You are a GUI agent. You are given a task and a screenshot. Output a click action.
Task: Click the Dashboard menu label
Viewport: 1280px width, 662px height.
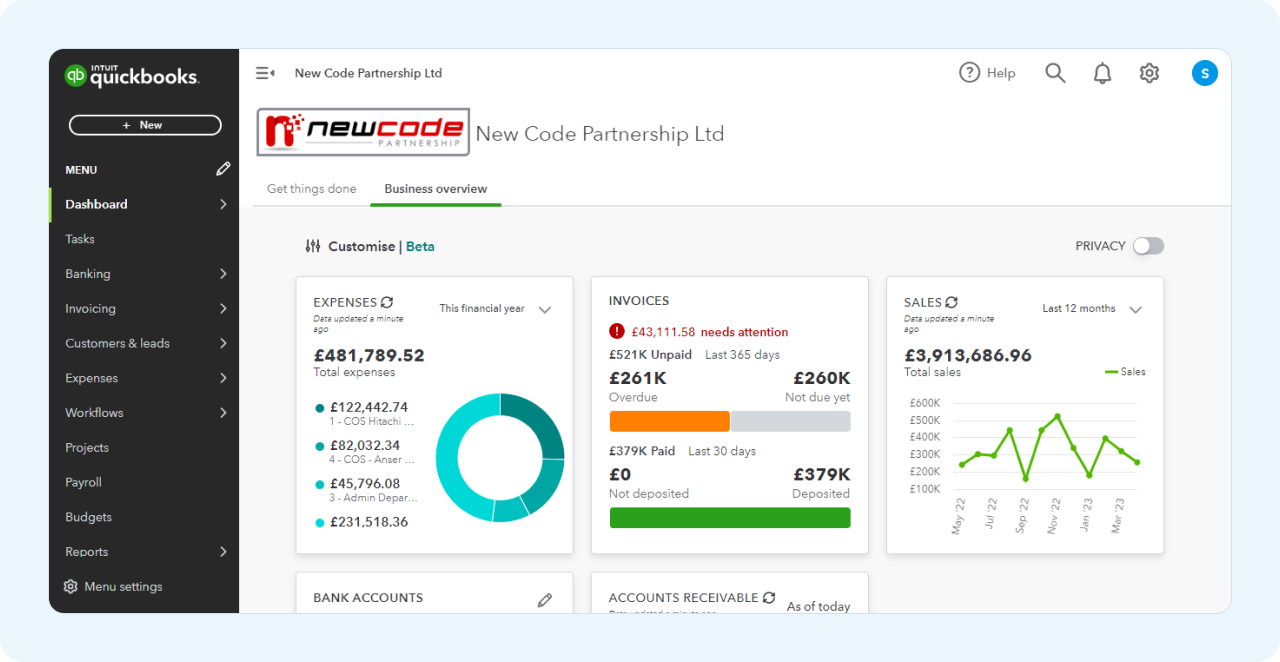(x=96, y=204)
